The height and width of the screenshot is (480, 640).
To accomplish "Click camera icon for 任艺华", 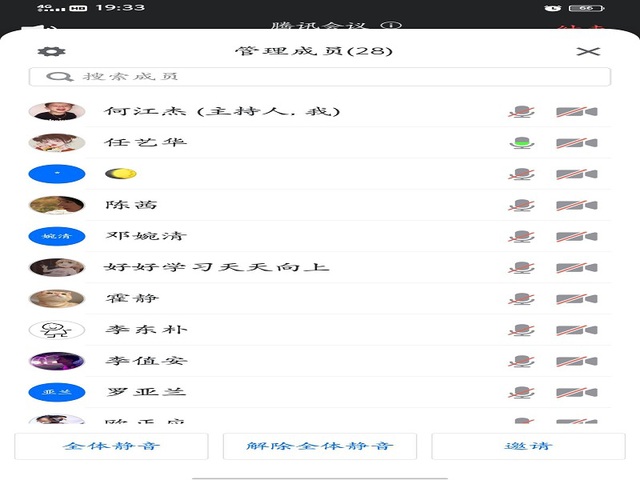I will pos(576,143).
